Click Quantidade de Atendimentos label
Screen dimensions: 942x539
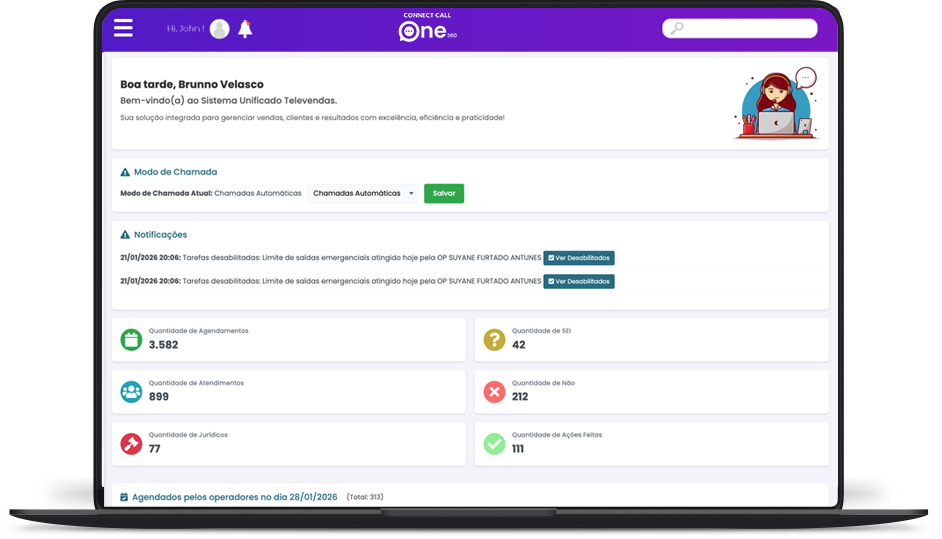point(196,383)
